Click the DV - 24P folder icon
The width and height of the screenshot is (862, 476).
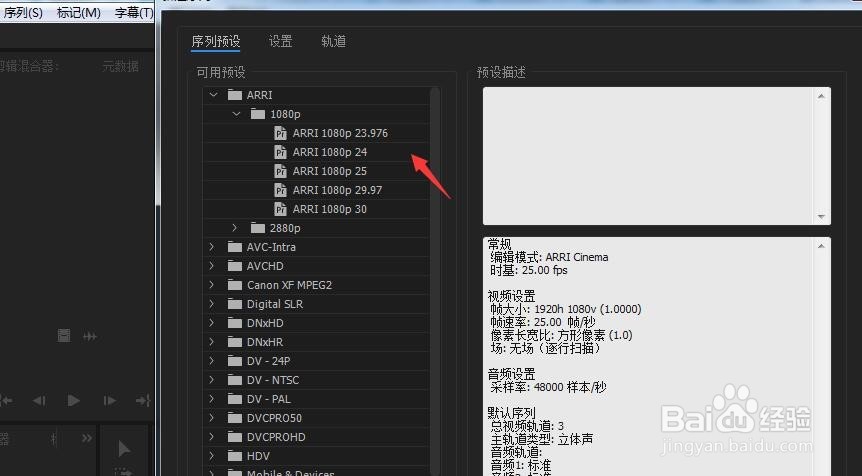(235, 361)
